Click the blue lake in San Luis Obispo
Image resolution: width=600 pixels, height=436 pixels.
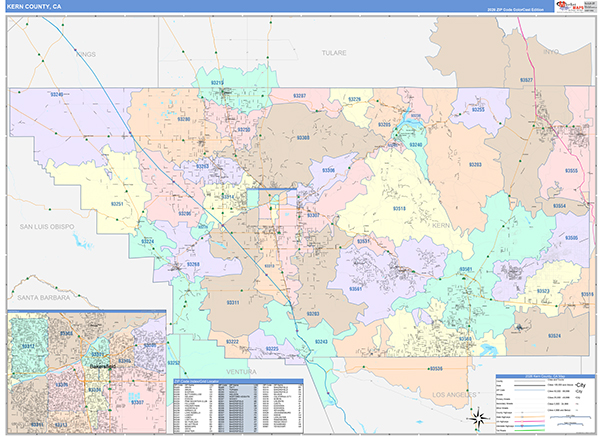click(x=82, y=240)
